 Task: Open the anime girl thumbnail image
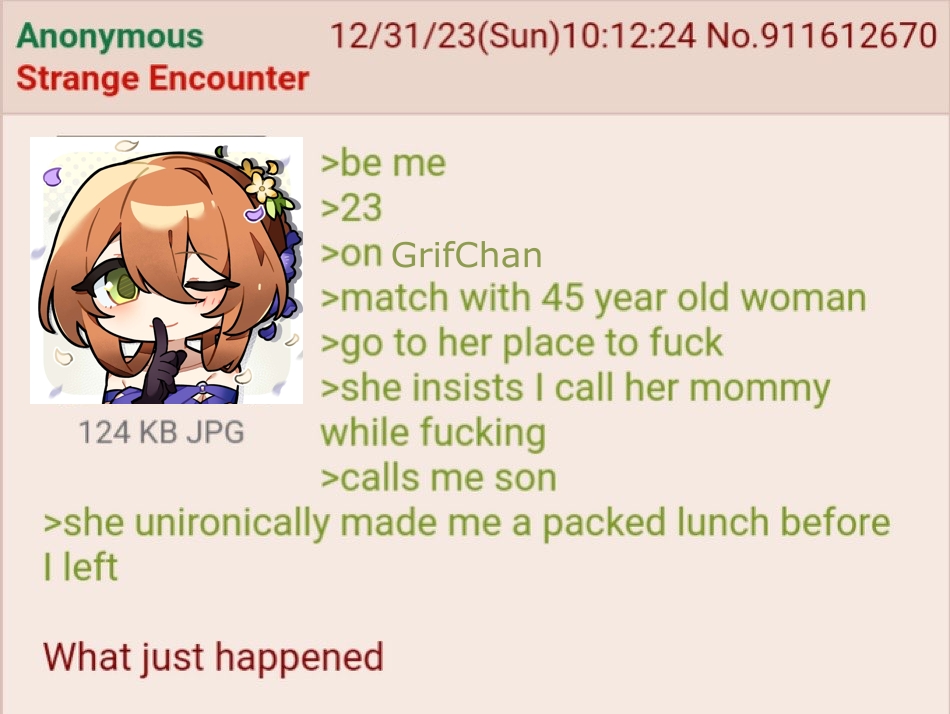(166, 270)
